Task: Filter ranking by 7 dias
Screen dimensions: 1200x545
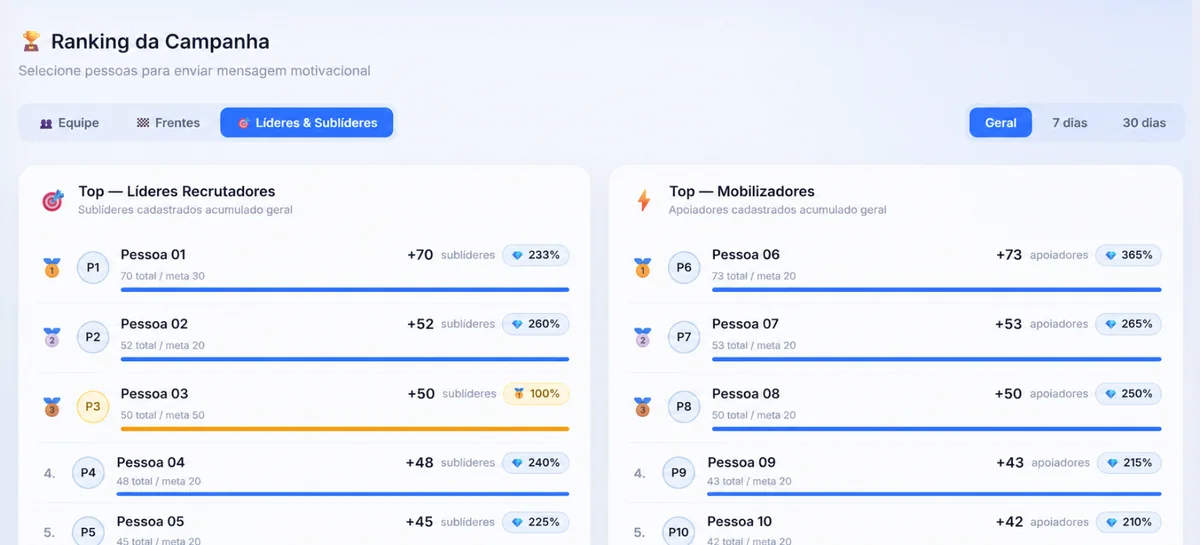Action: click(x=1069, y=123)
